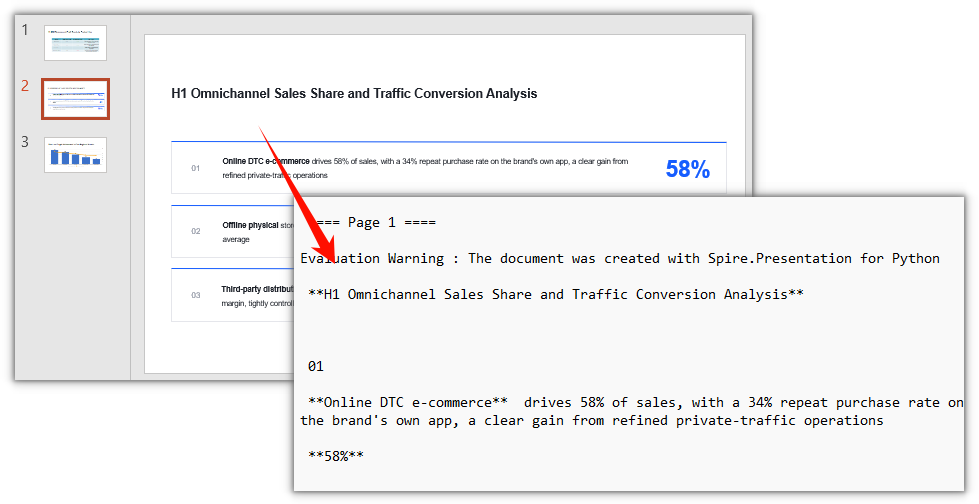
Task: Select slide 3 thumbnail with bar chart
Action: [76, 155]
